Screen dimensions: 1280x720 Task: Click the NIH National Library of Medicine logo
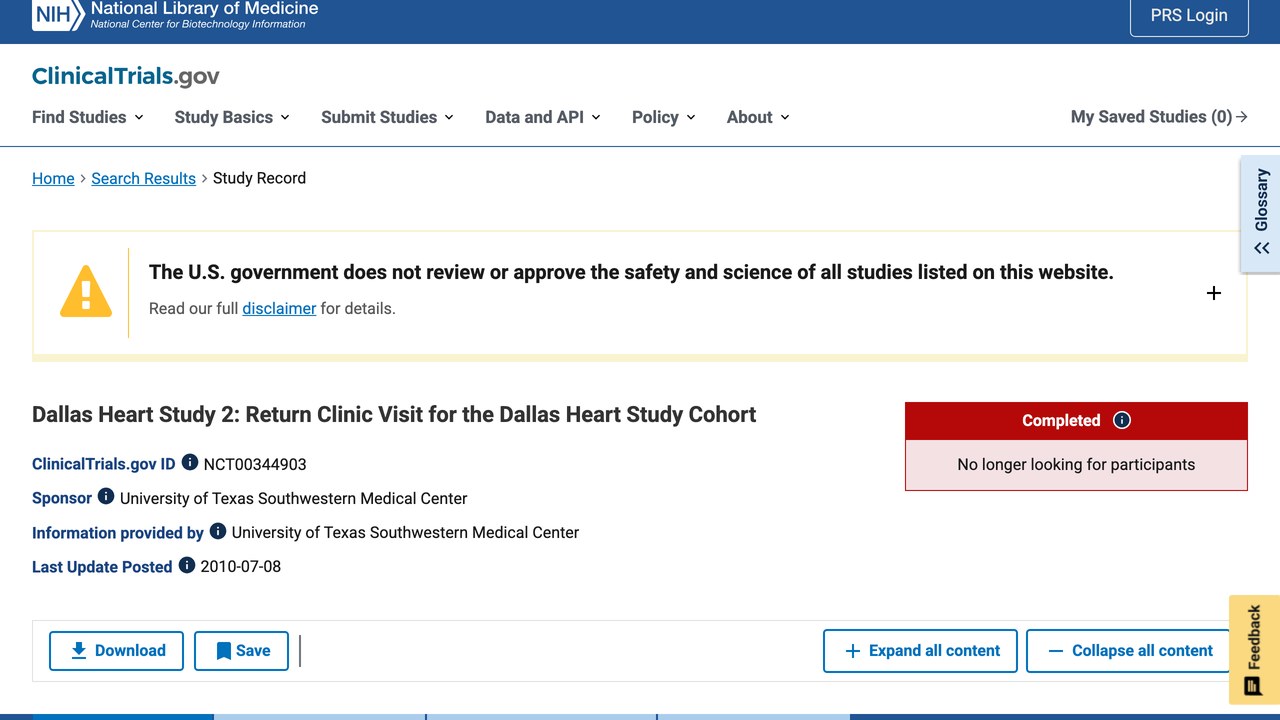(x=175, y=14)
